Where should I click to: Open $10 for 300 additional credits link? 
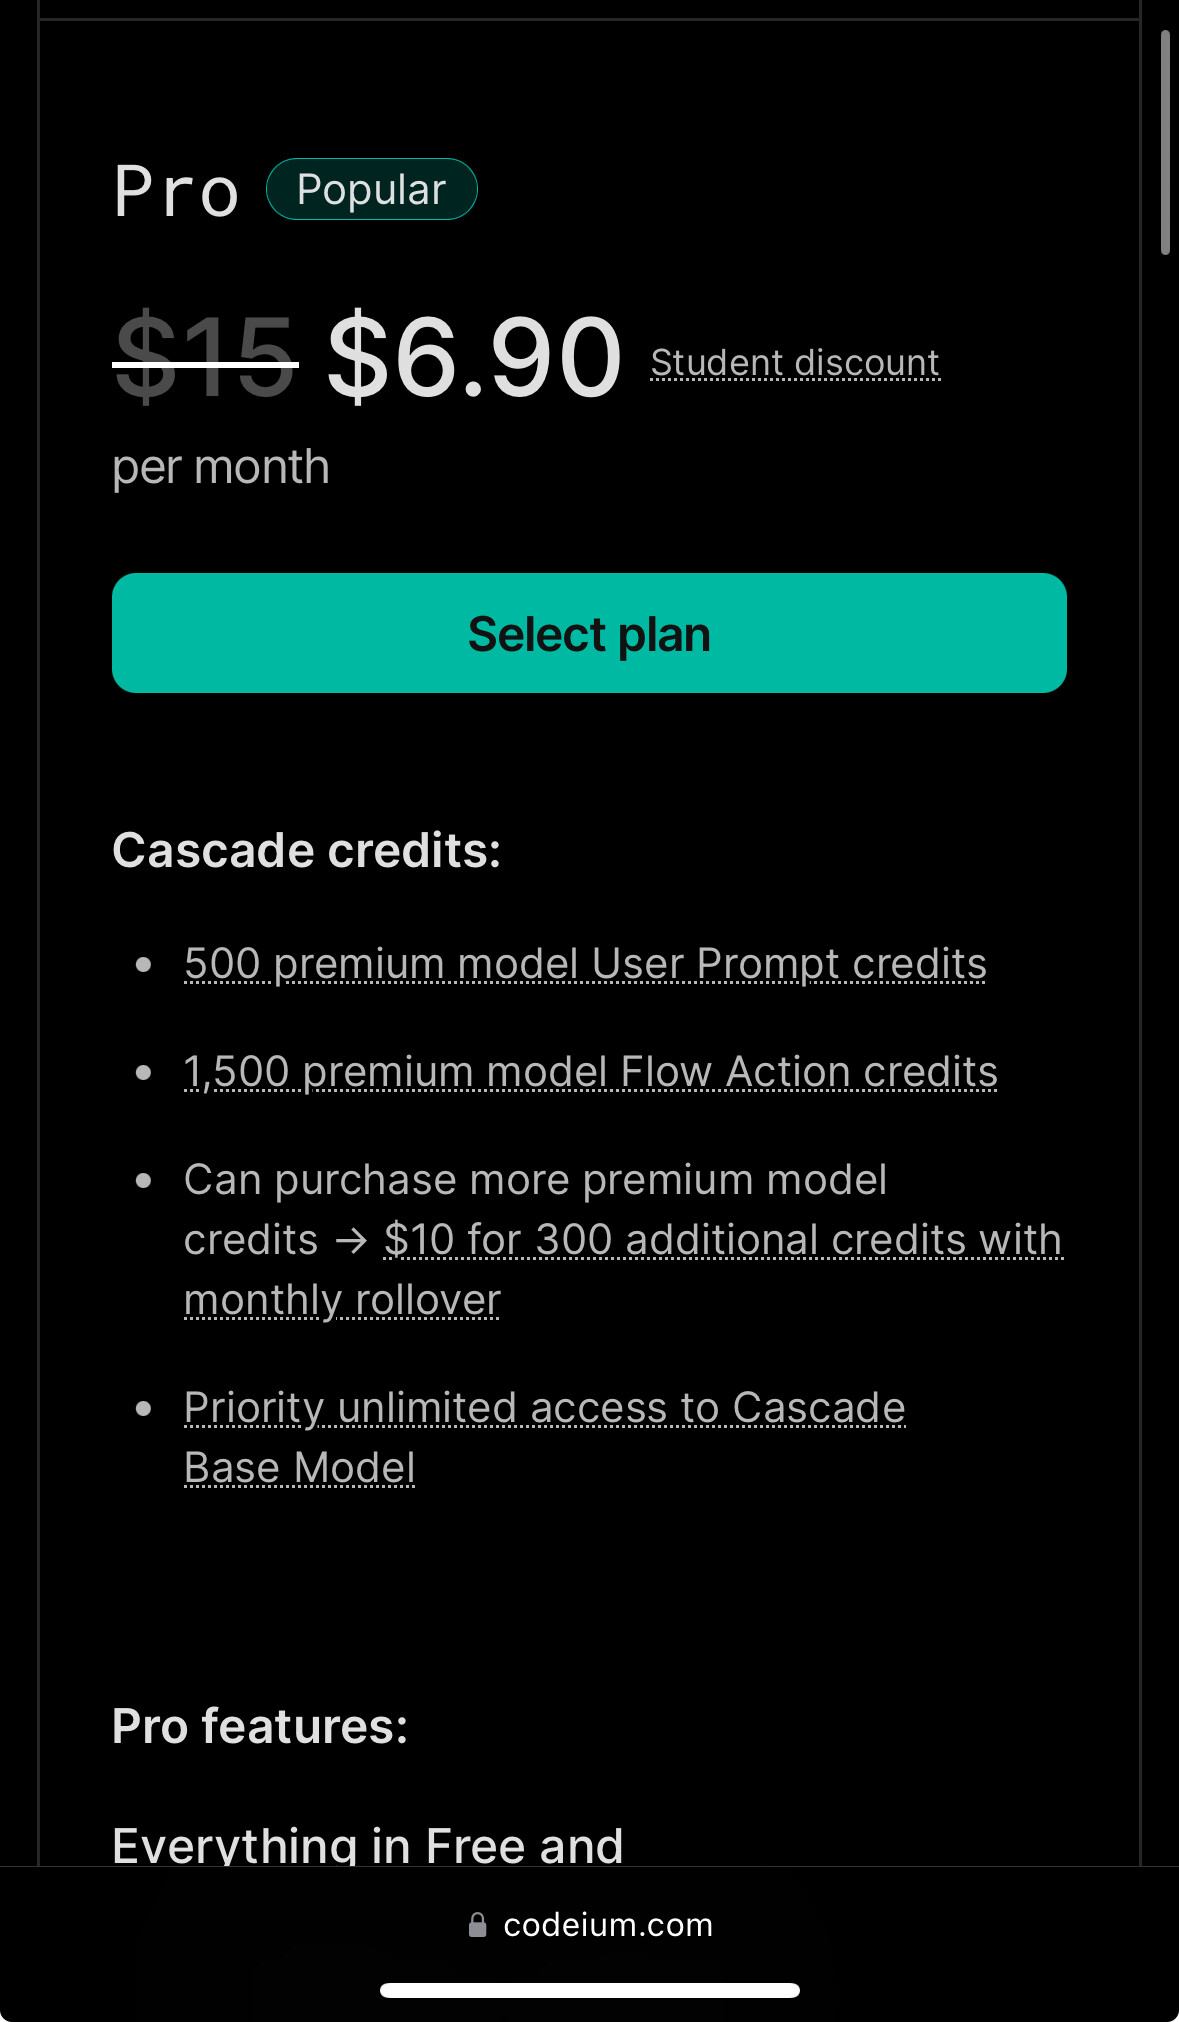coord(723,1240)
